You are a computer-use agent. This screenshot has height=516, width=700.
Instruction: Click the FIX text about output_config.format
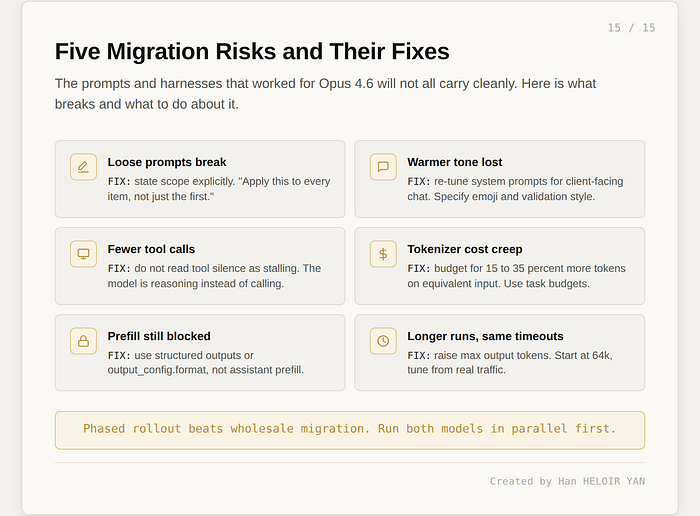click(x=205, y=362)
